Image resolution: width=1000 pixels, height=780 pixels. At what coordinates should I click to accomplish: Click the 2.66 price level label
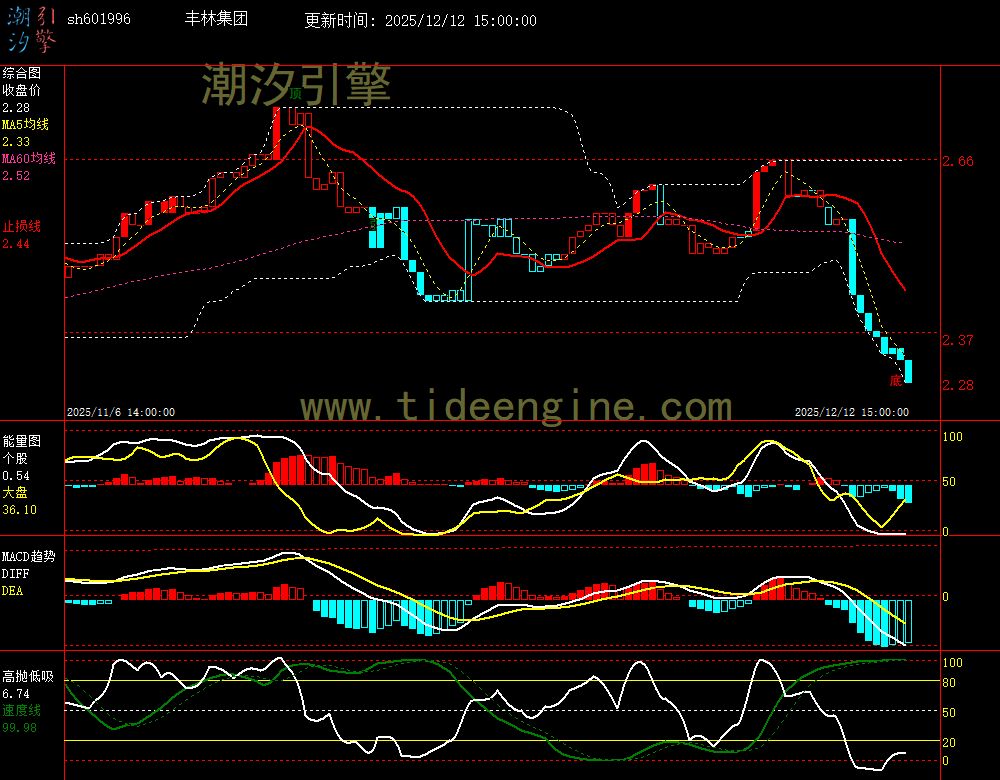(958, 161)
